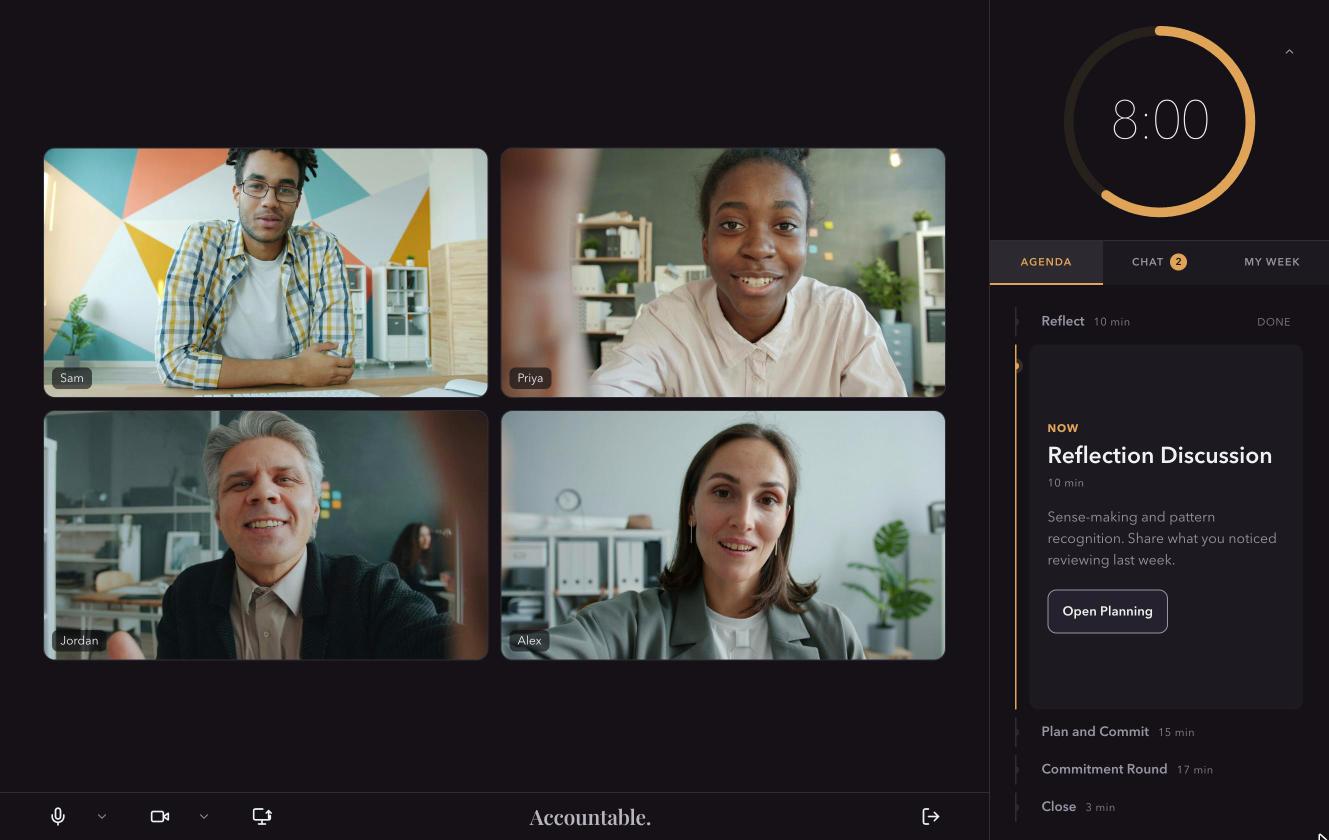This screenshot has width=1329, height=840.
Task: Expand the Close agenda item
Action: [x=1165, y=806]
